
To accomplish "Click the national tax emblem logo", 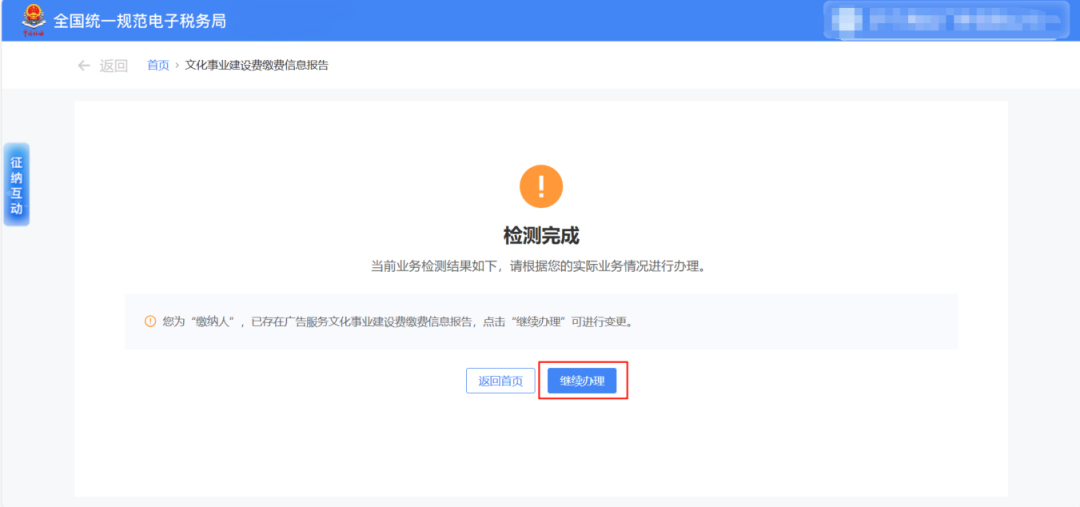I will 33,20.
